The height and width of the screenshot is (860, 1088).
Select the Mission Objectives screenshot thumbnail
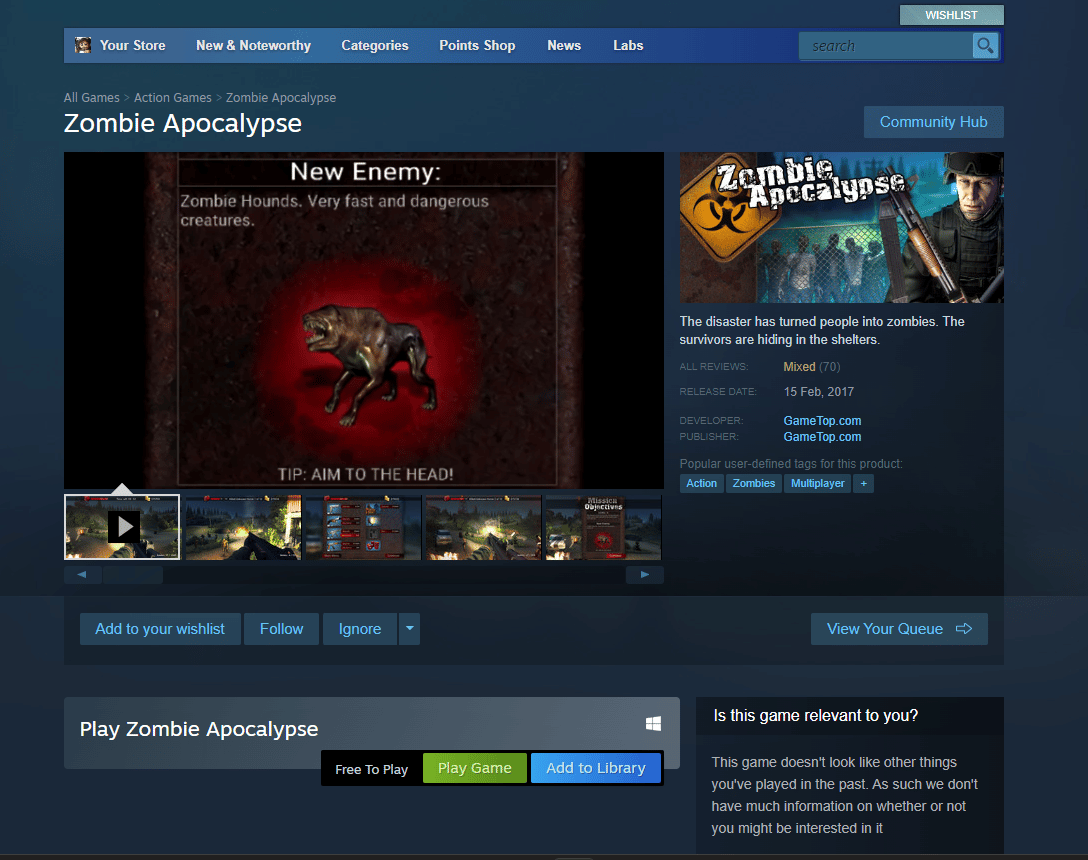(604, 527)
